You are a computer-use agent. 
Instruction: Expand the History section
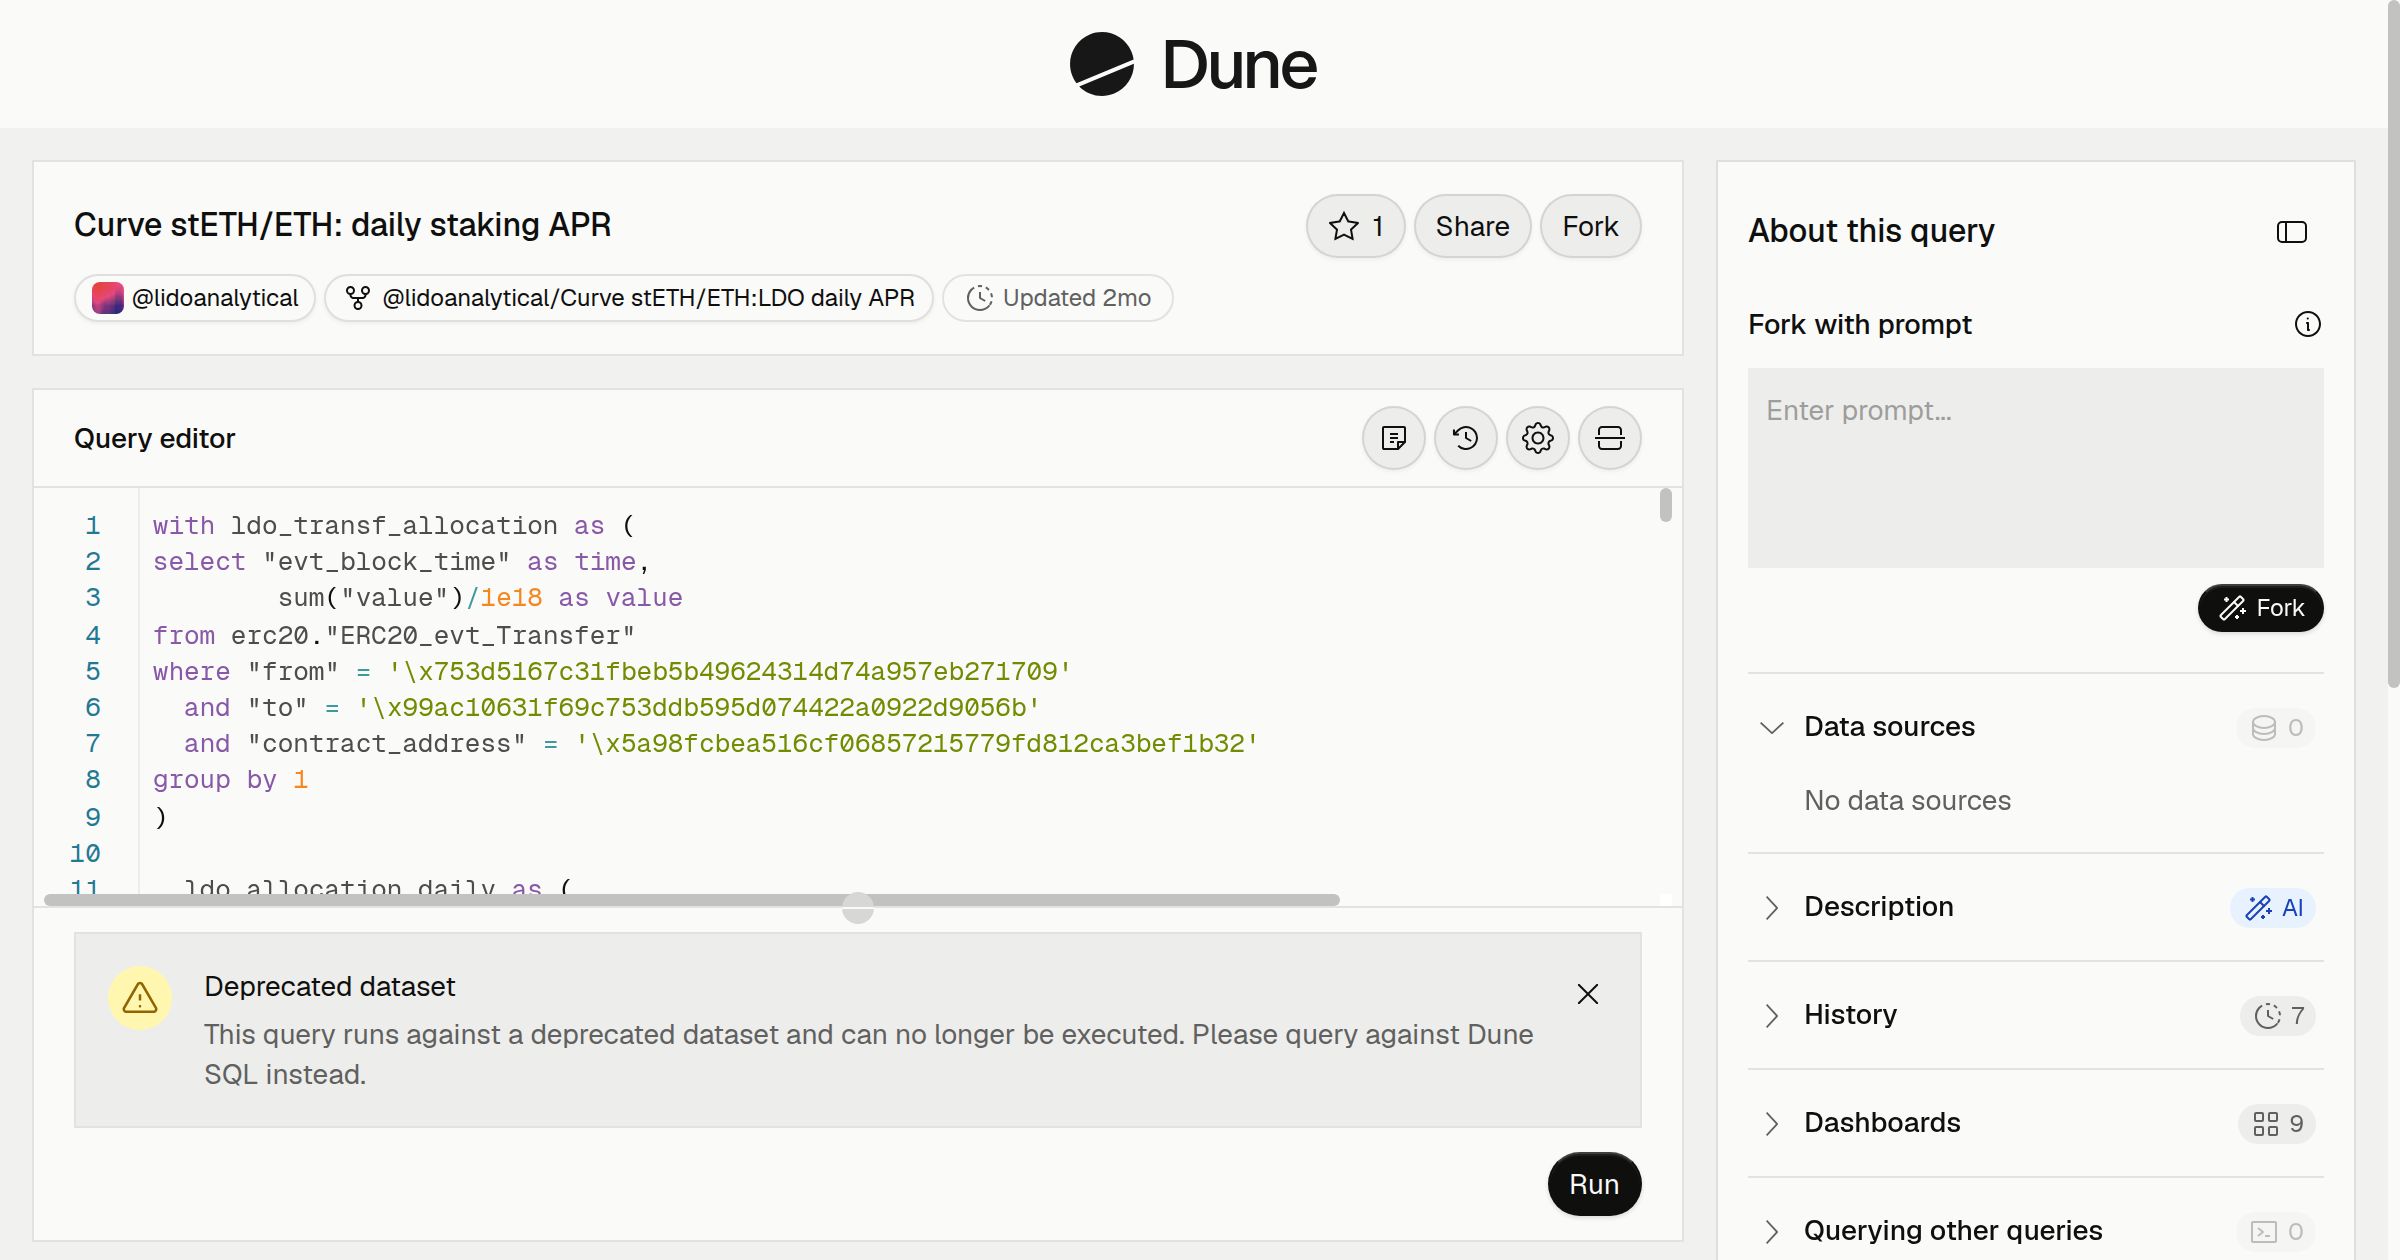tap(1771, 1015)
